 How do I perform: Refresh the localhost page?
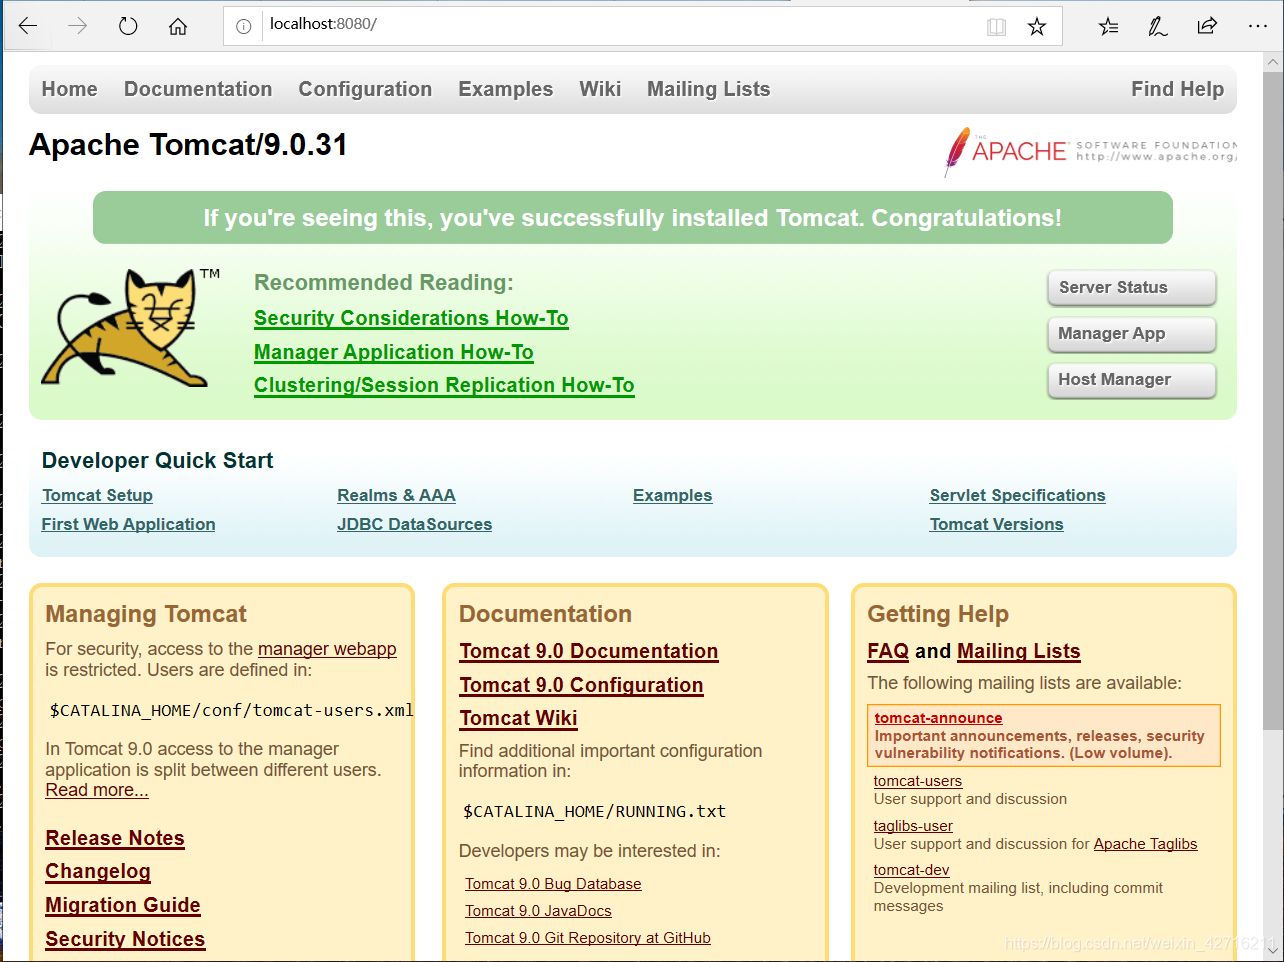(x=127, y=26)
